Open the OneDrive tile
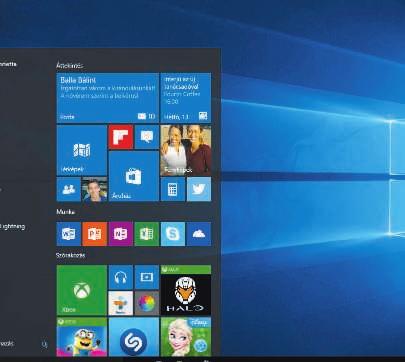 coord(199,234)
